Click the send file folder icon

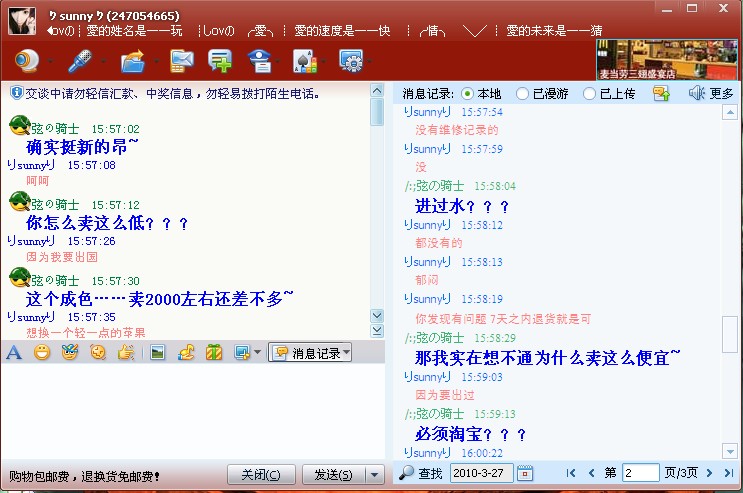(x=132, y=62)
